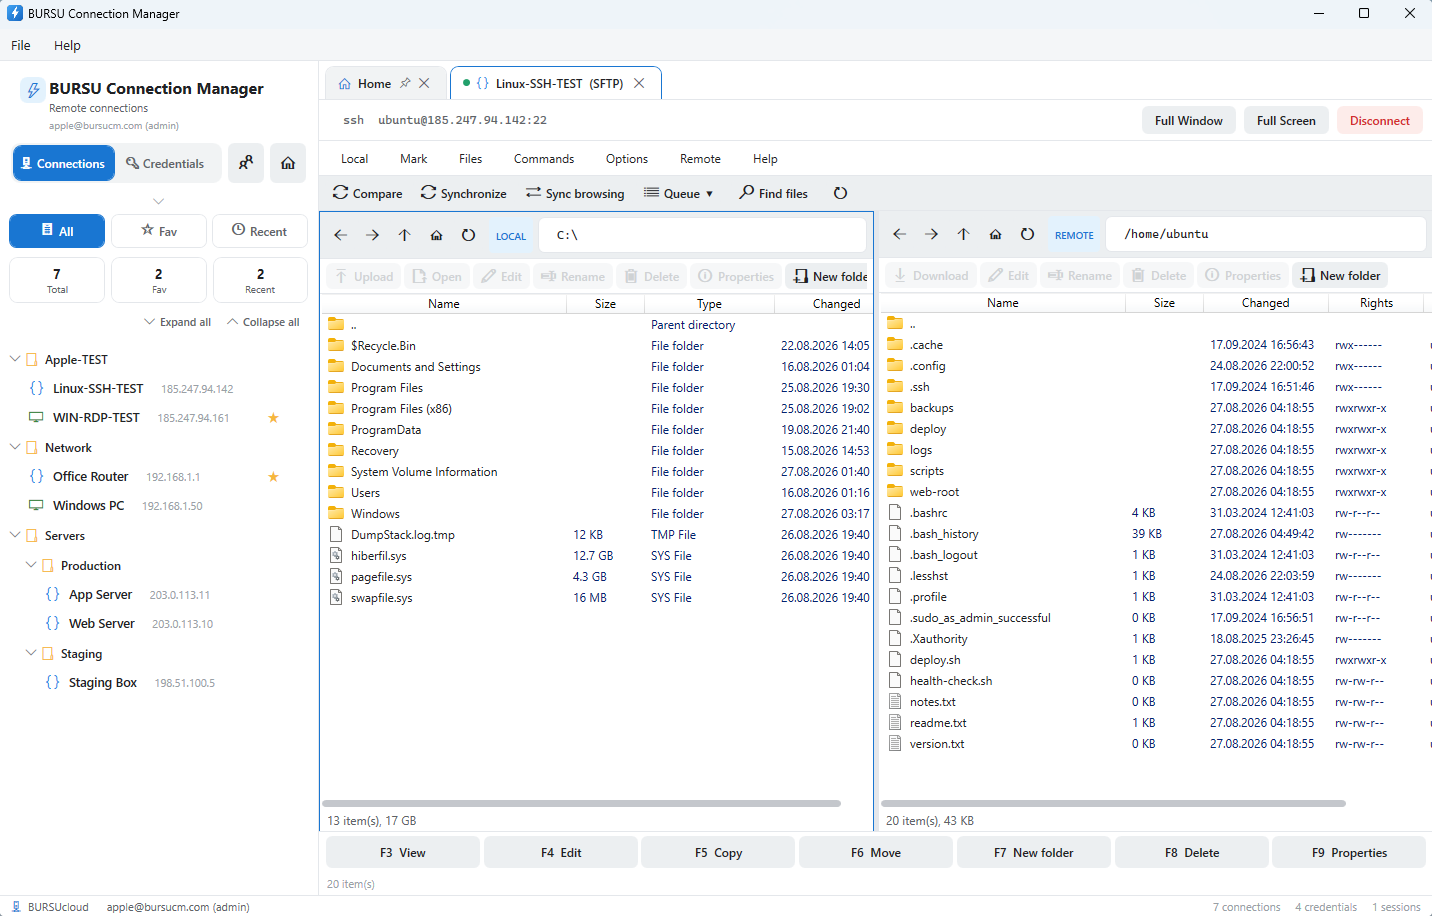Click the local path field C:\
Image resolution: width=1432 pixels, height=916 pixels.
coord(703,235)
